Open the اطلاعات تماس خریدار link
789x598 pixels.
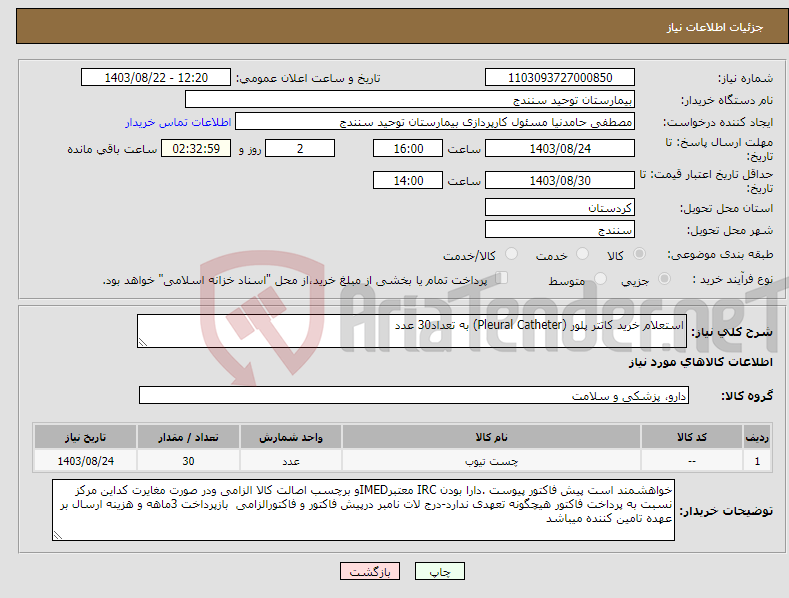tap(178, 122)
